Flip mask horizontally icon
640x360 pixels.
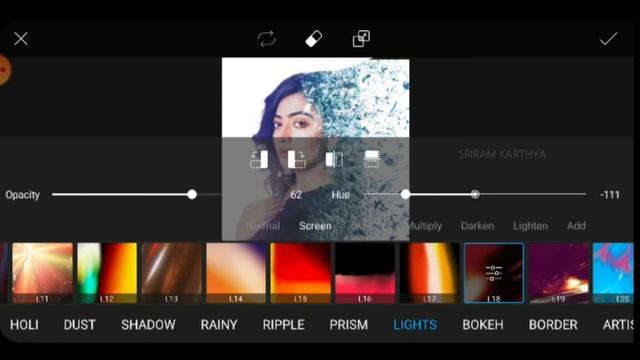click(334, 159)
